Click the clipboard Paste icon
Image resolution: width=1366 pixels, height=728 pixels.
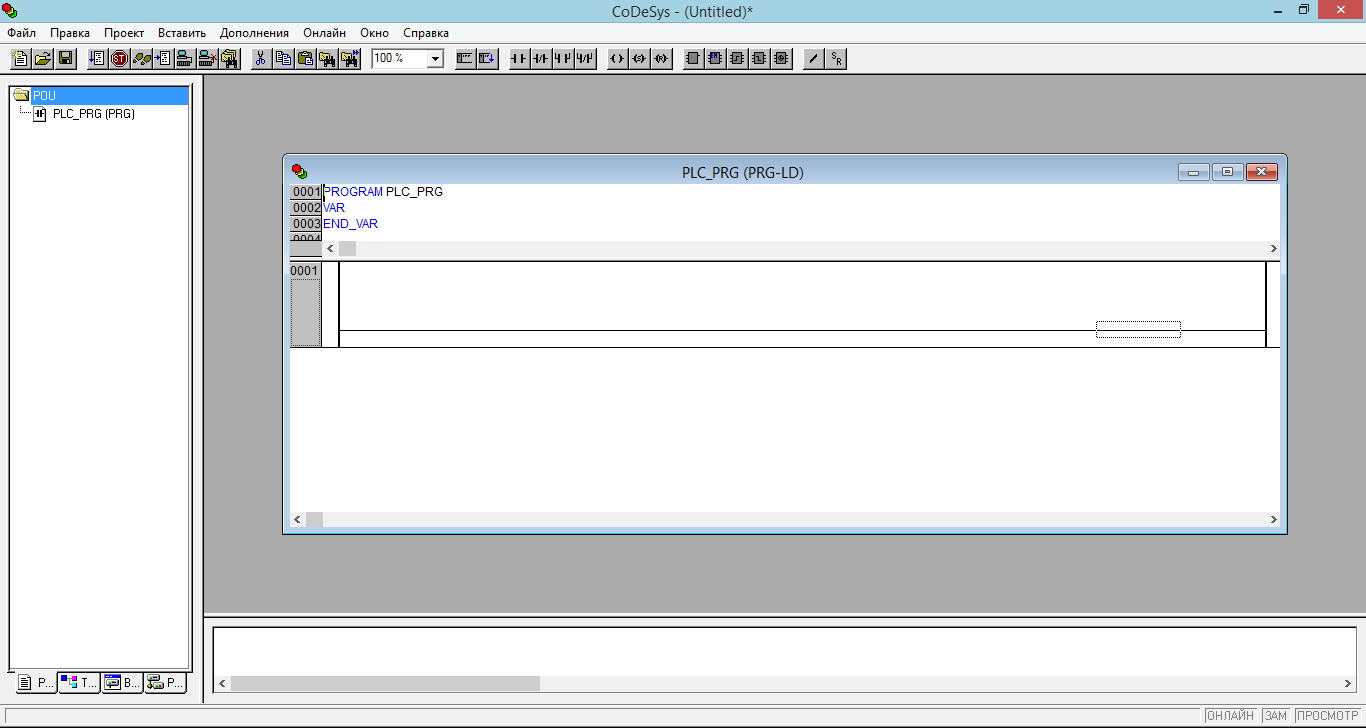pyautogui.click(x=305, y=59)
